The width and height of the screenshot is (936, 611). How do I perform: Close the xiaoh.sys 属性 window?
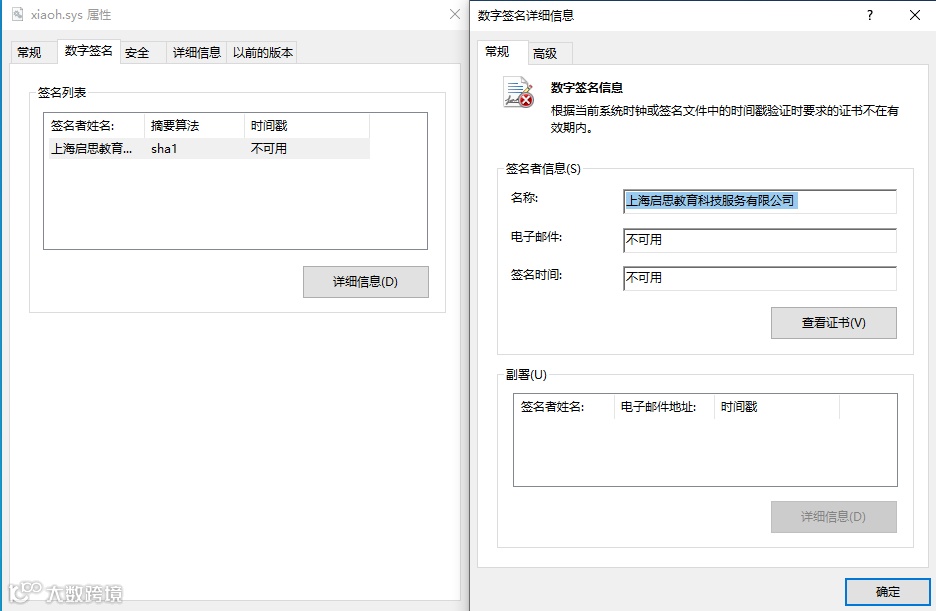[x=455, y=14]
